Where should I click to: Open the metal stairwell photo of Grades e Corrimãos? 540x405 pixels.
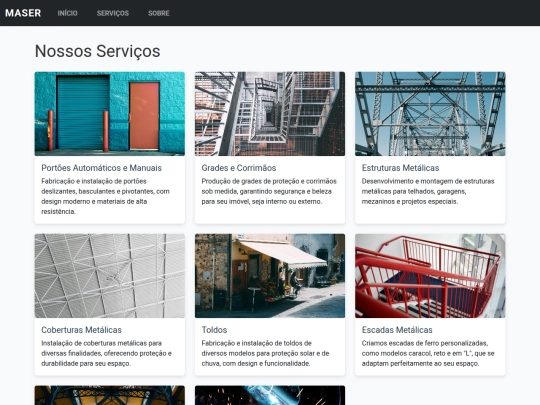270,114
